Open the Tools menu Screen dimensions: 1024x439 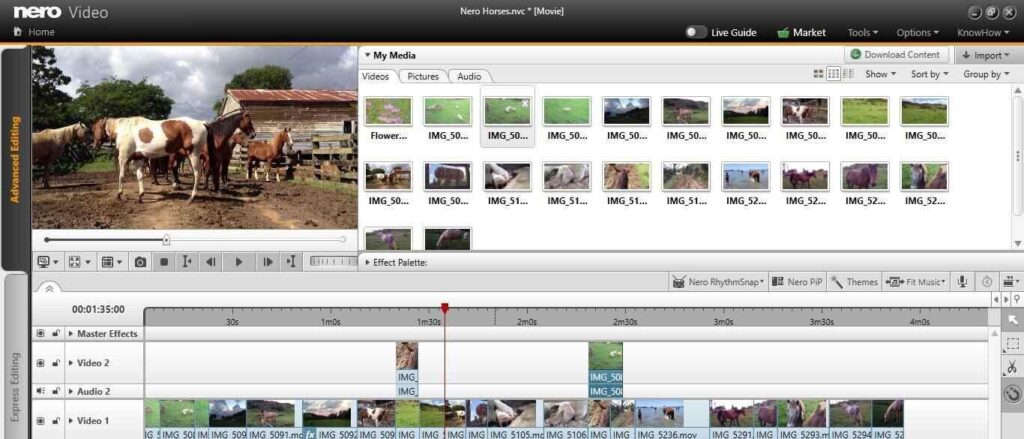862,32
